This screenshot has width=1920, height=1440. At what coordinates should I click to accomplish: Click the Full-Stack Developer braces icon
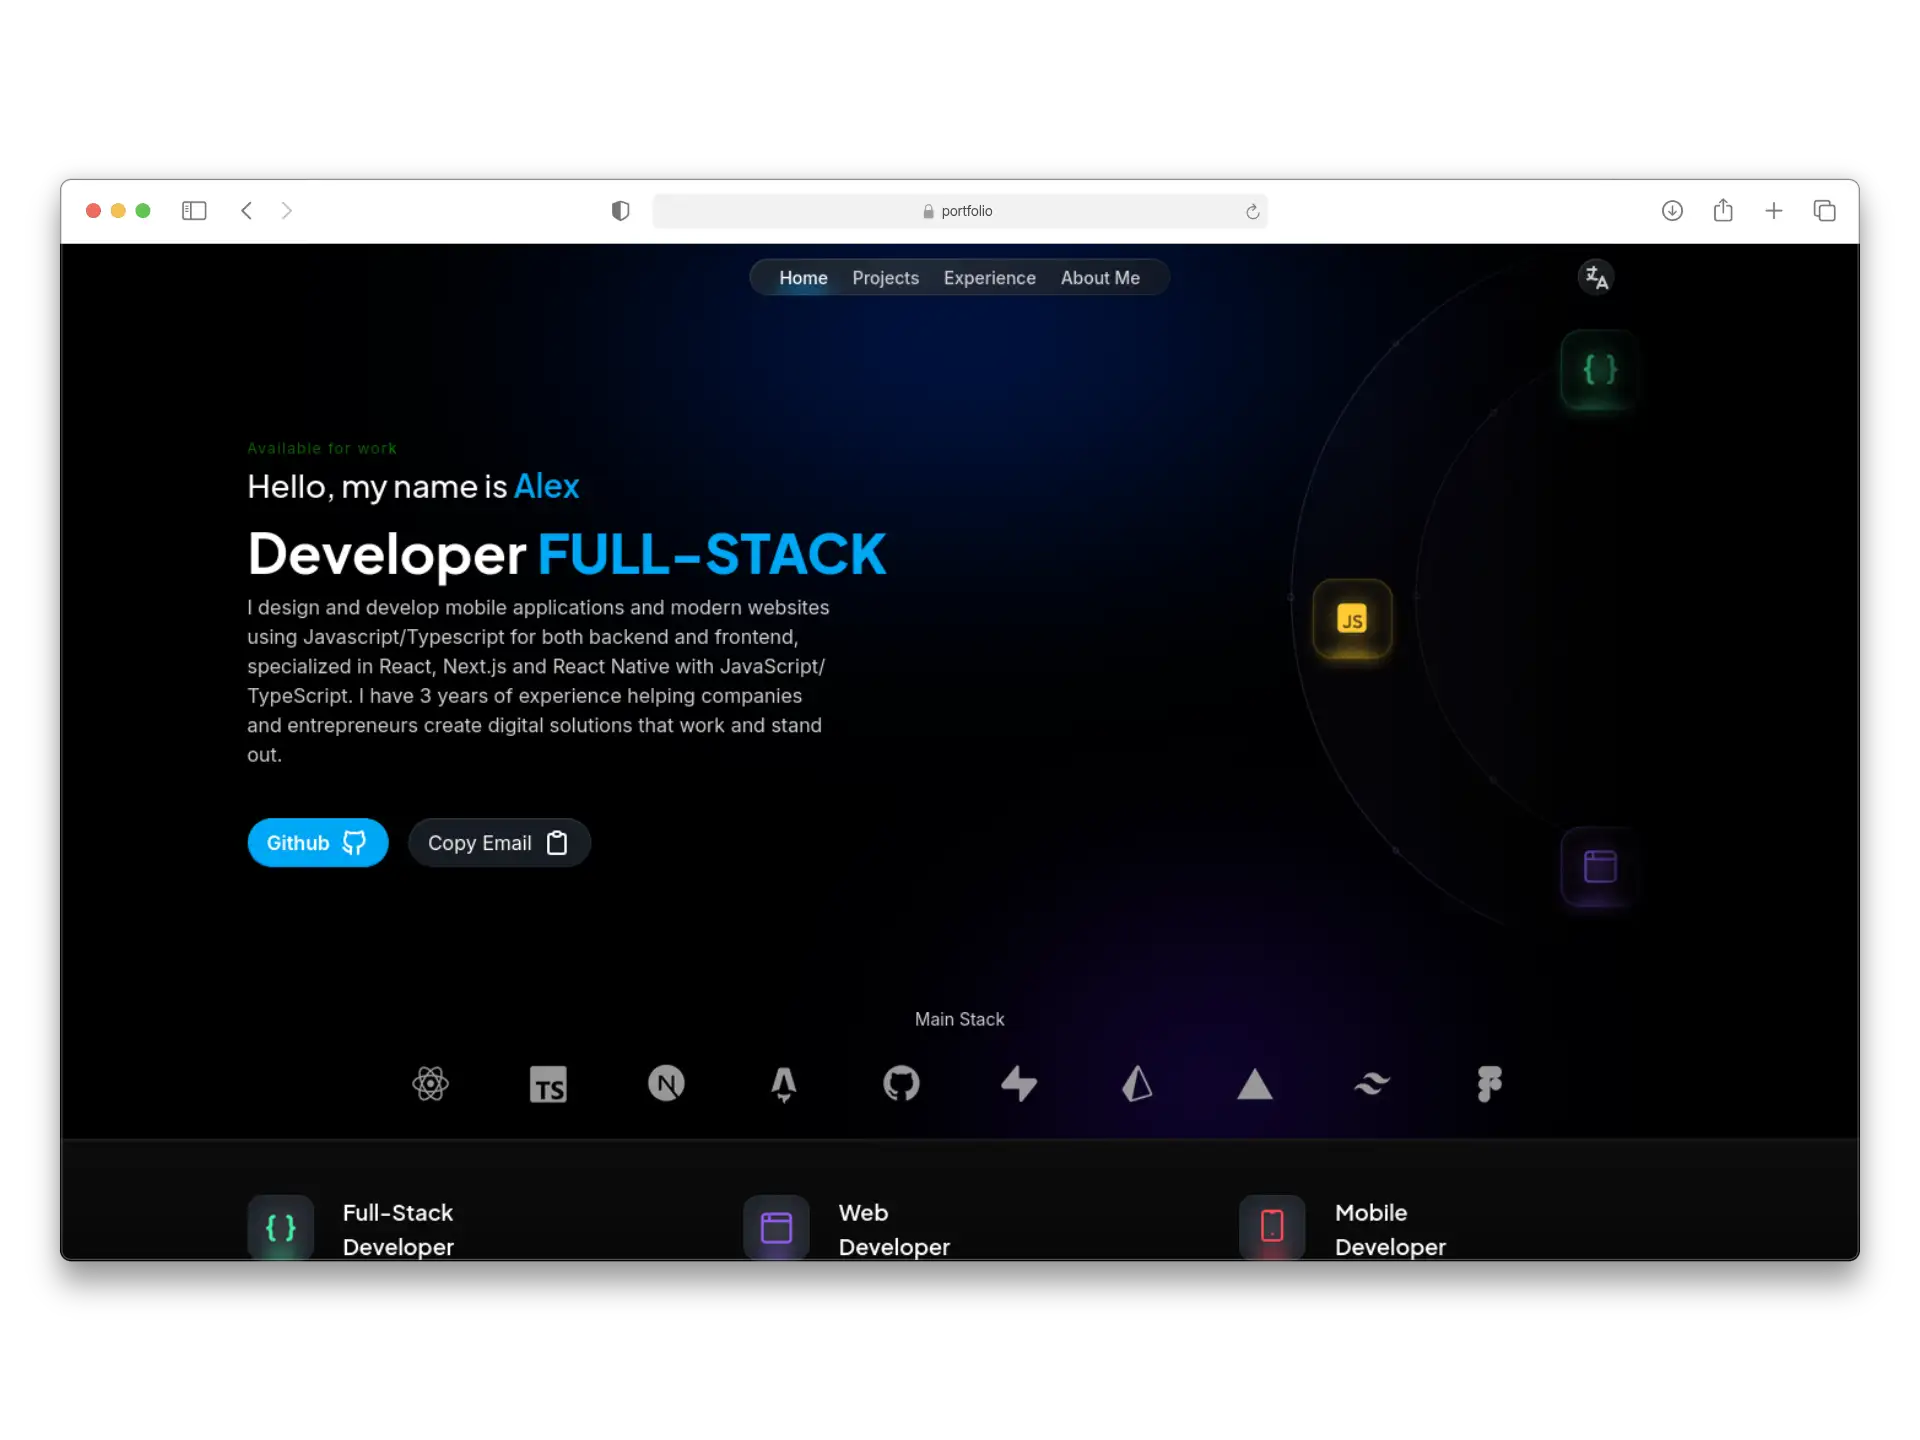pos(281,1227)
